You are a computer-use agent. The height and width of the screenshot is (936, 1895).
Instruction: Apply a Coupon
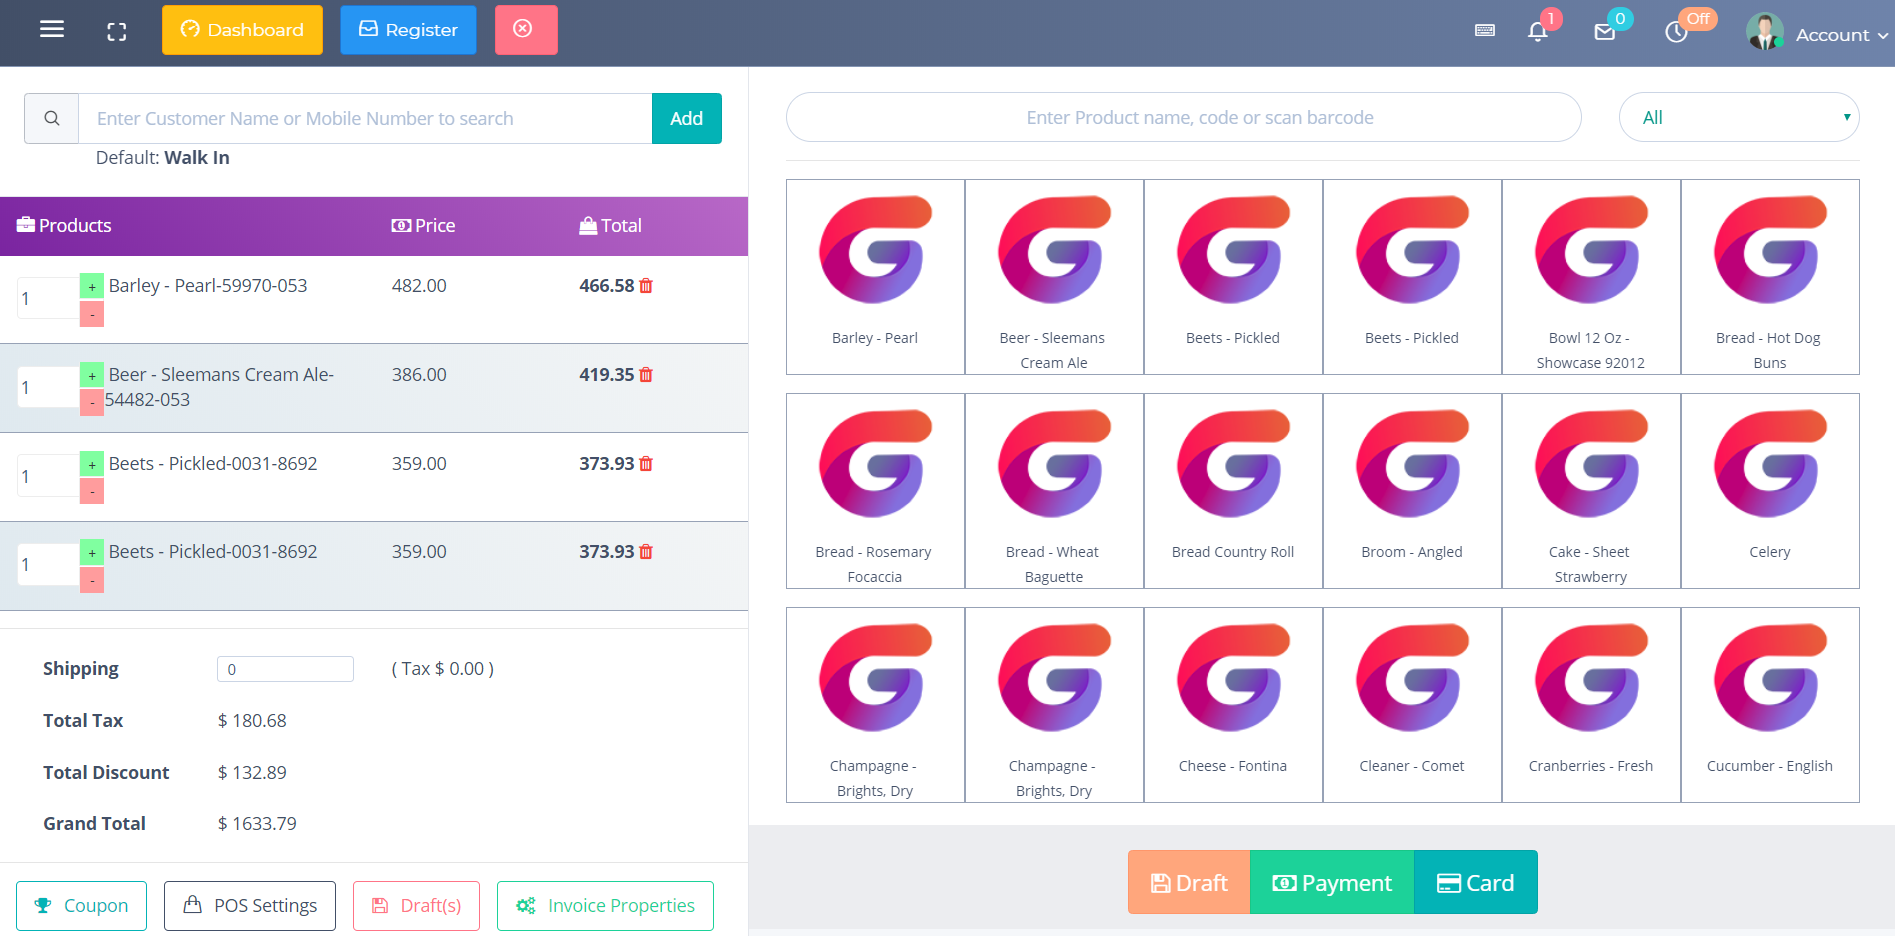81,906
